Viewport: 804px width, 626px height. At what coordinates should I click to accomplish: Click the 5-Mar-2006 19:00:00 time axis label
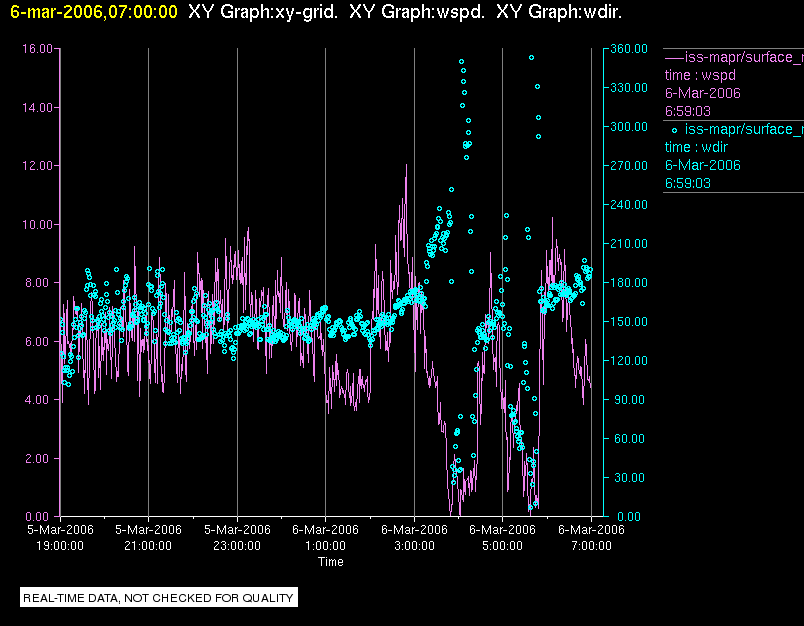[x=60, y=537]
